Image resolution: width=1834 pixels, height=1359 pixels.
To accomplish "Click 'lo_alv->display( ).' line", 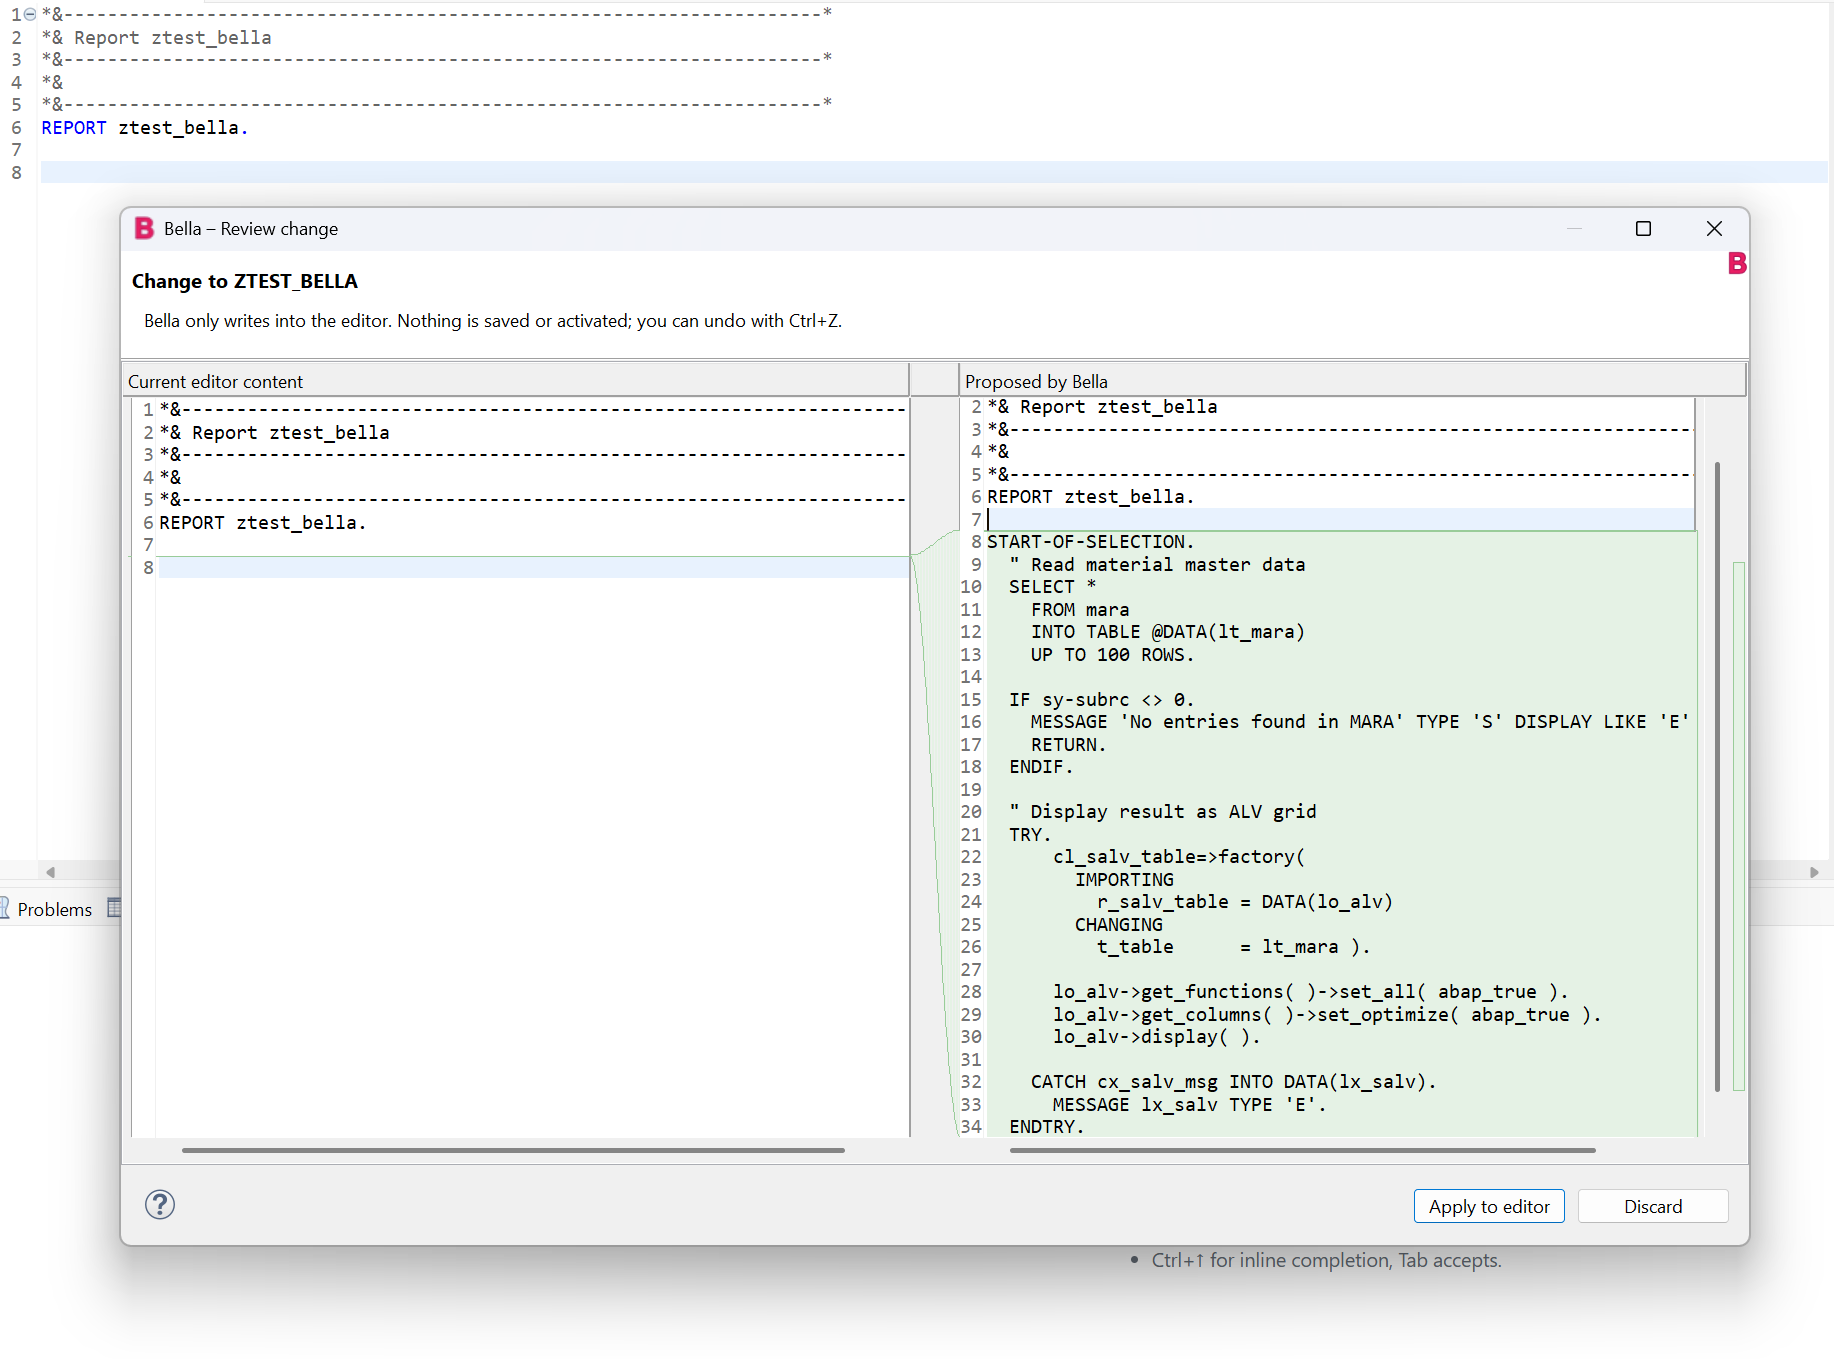I will [x=1156, y=1037].
